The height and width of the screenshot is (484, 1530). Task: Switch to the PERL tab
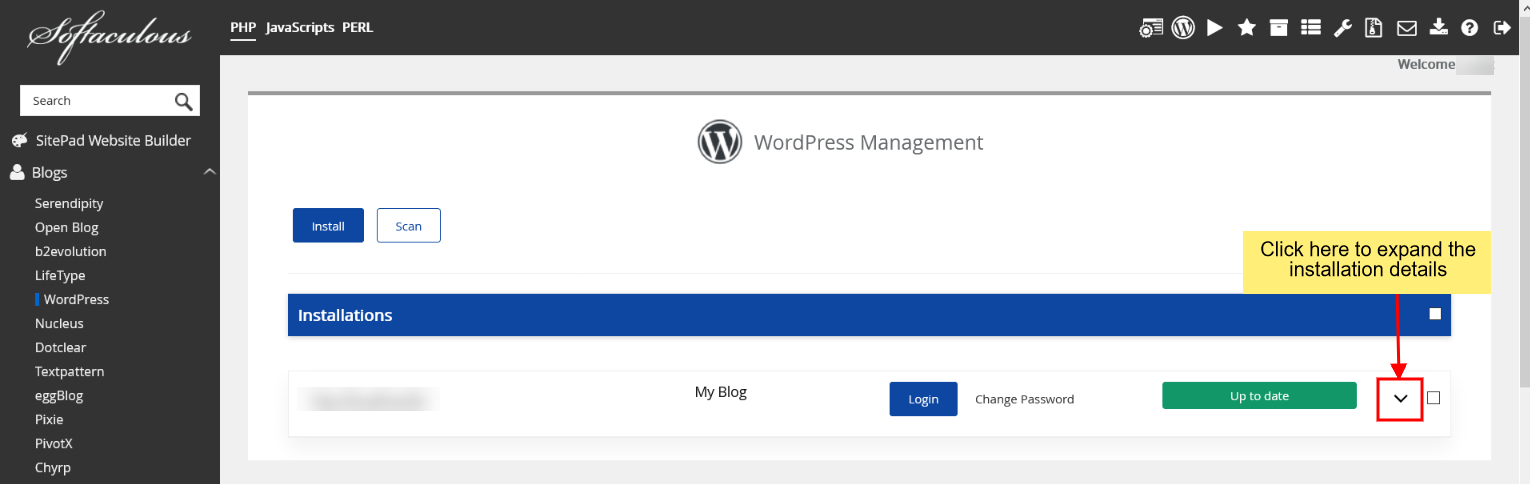(x=358, y=28)
